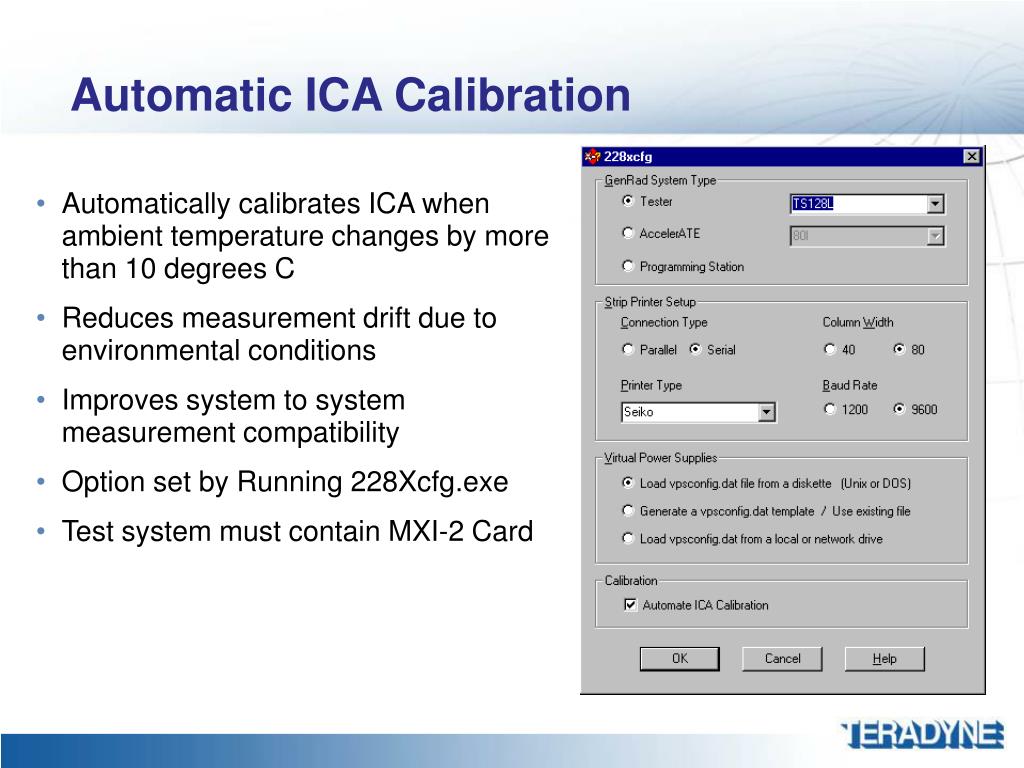Click the 'Automatically calibrates ICA' bullet text

[x=305, y=236]
